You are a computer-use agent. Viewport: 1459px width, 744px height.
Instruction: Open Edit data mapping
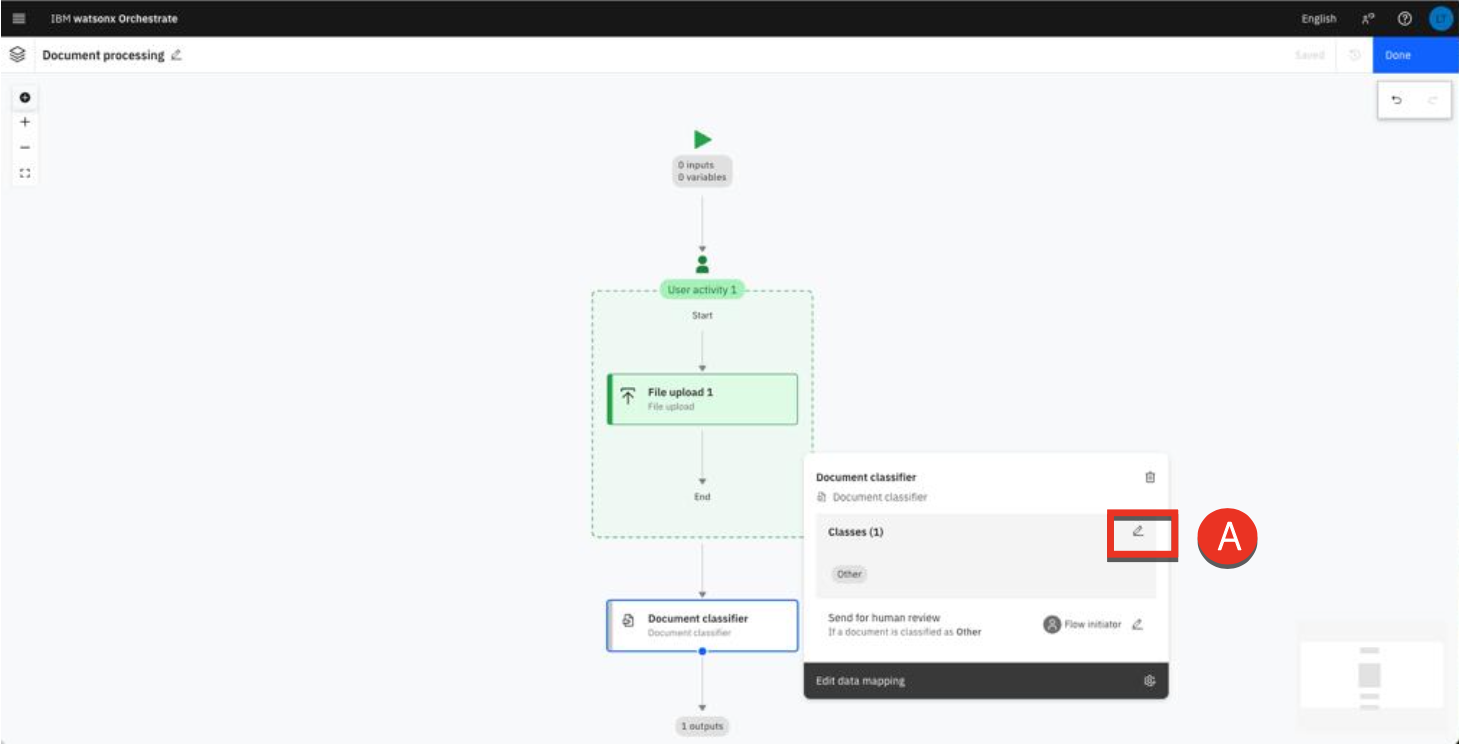tap(861, 681)
